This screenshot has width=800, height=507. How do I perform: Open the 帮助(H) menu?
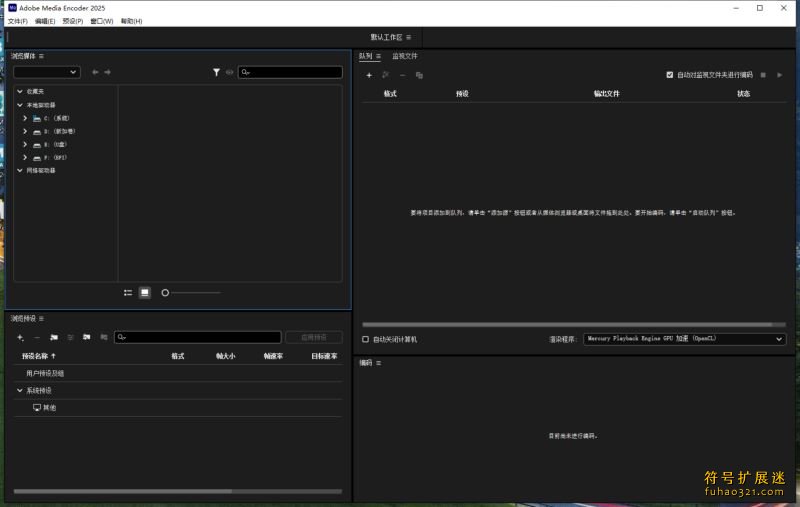click(x=131, y=21)
